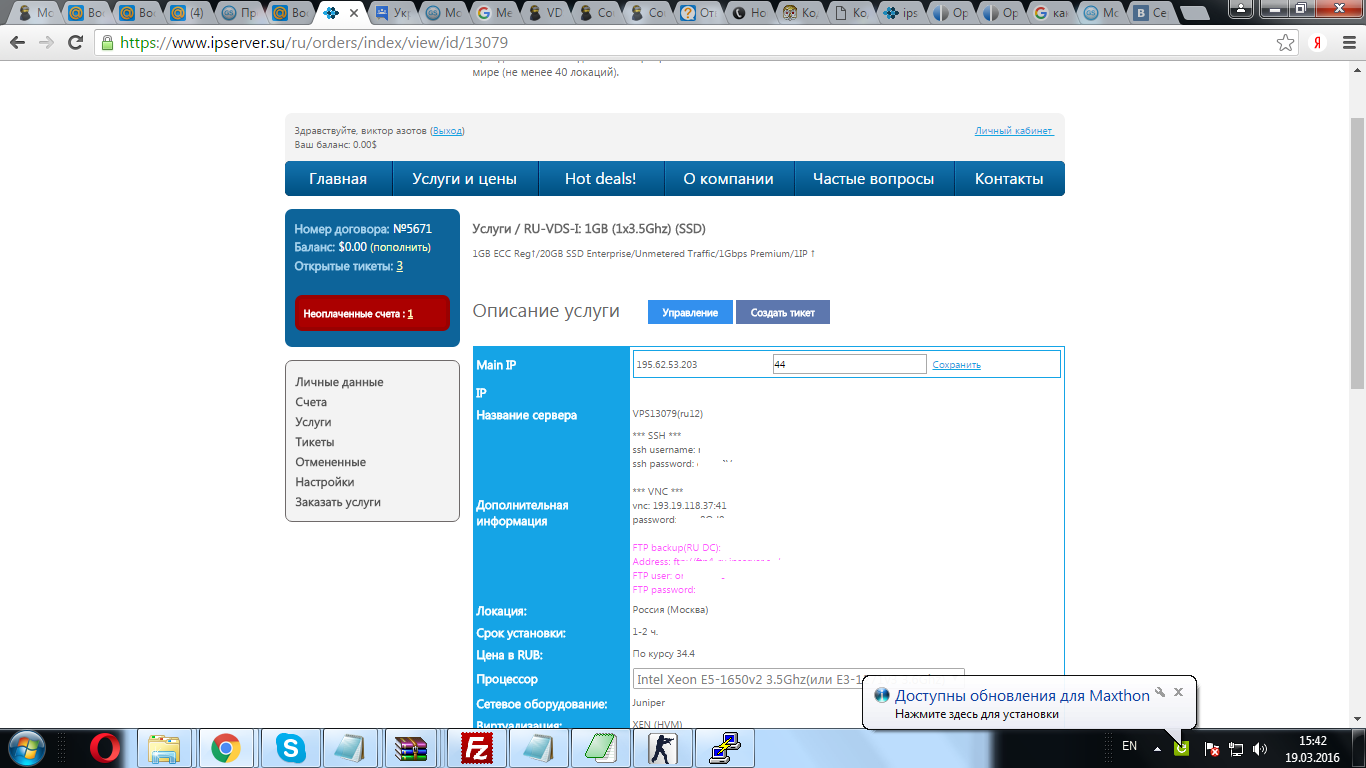Open Тикеты in the sidebar

(x=315, y=442)
